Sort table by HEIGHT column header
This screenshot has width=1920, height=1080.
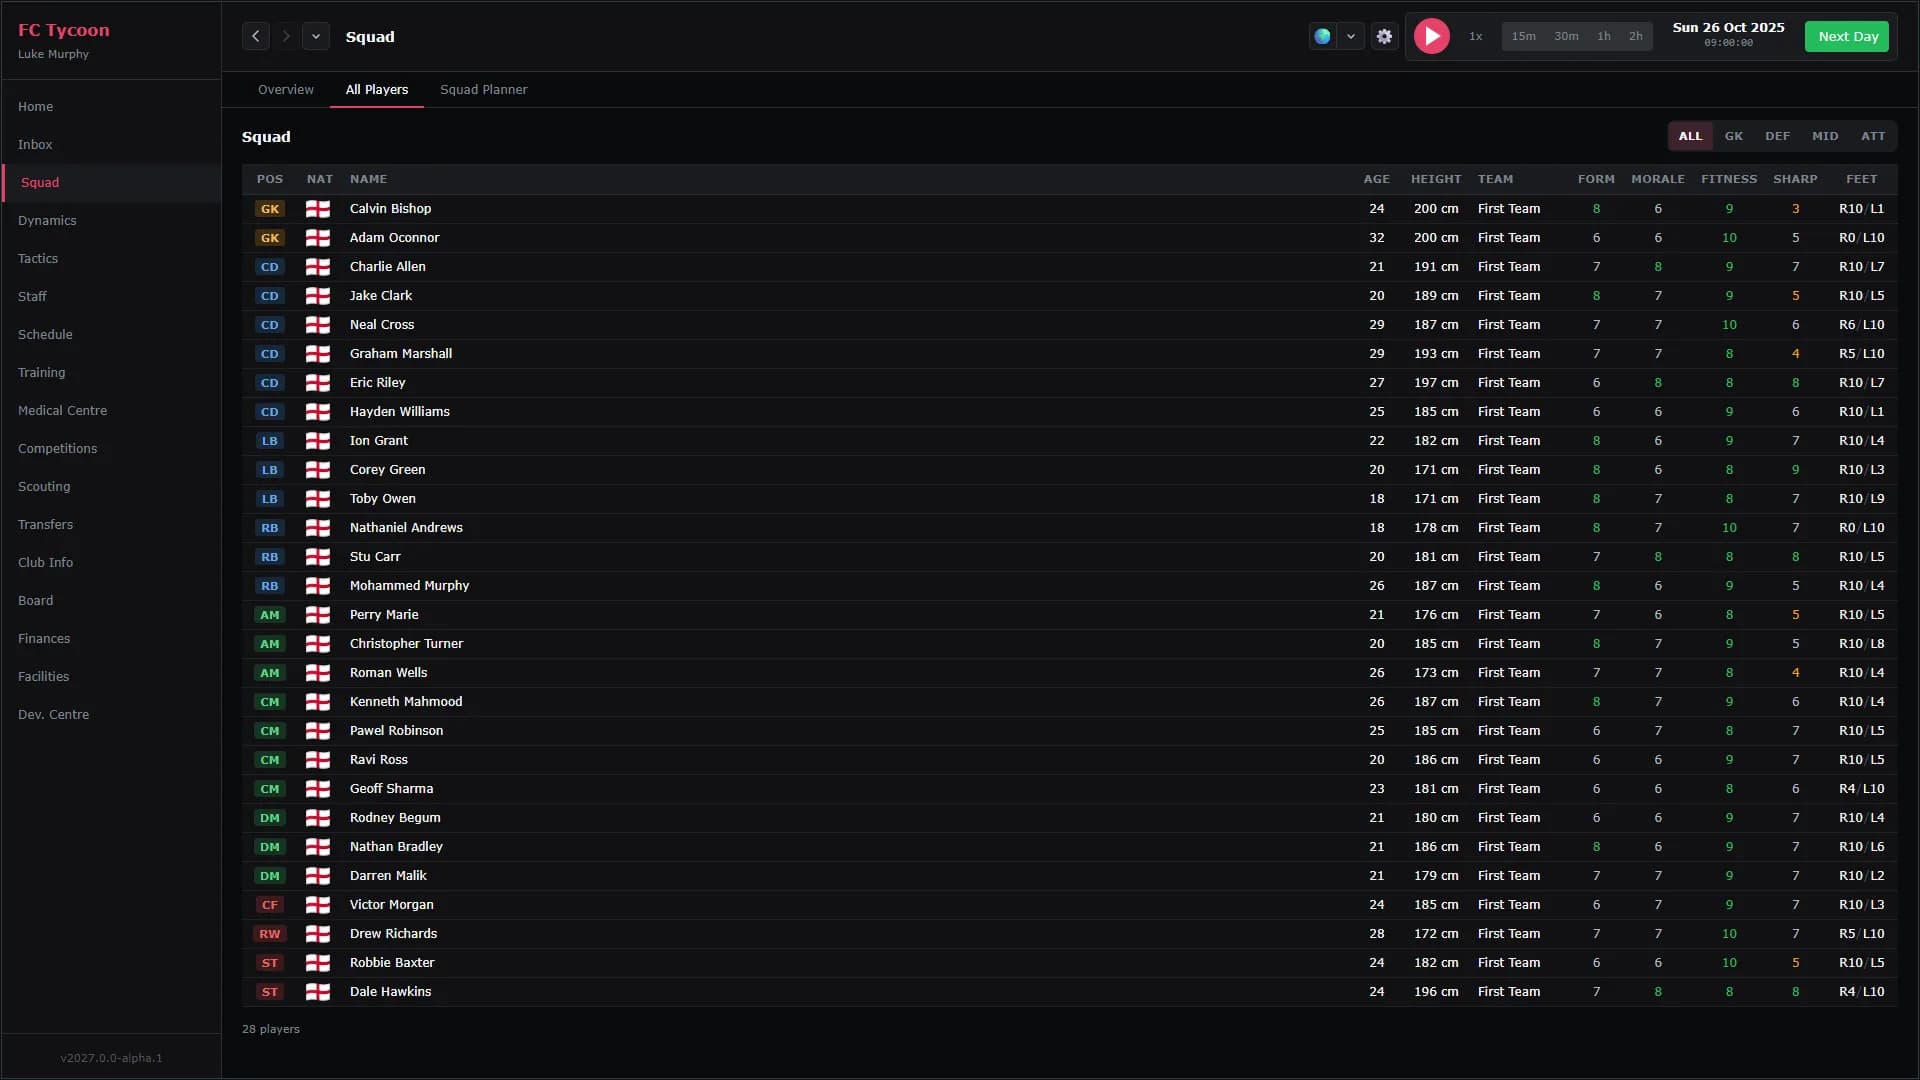click(x=1436, y=179)
